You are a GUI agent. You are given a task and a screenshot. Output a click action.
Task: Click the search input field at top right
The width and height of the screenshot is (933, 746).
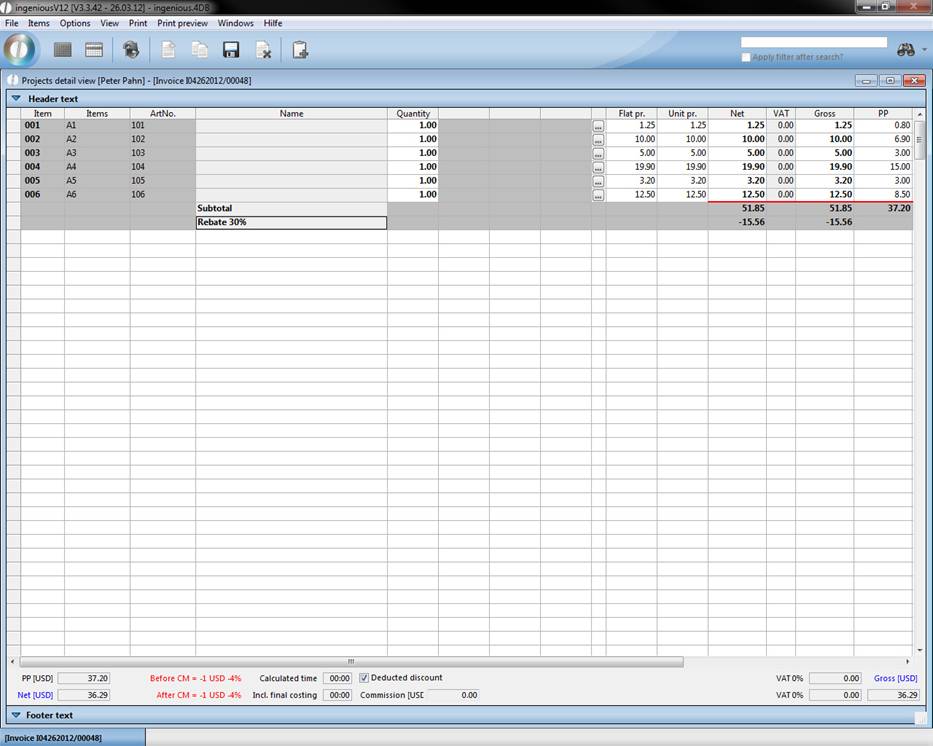tap(813, 43)
